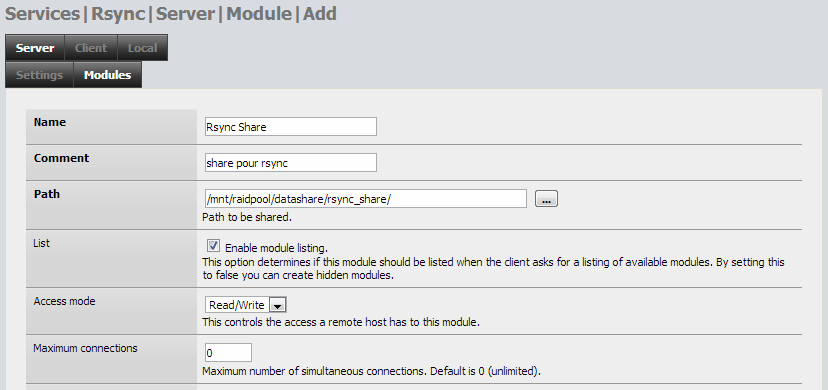This screenshot has width=828, height=390.
Task: Click the Services breadcrumb in the title
Action: tap(43, 14)
